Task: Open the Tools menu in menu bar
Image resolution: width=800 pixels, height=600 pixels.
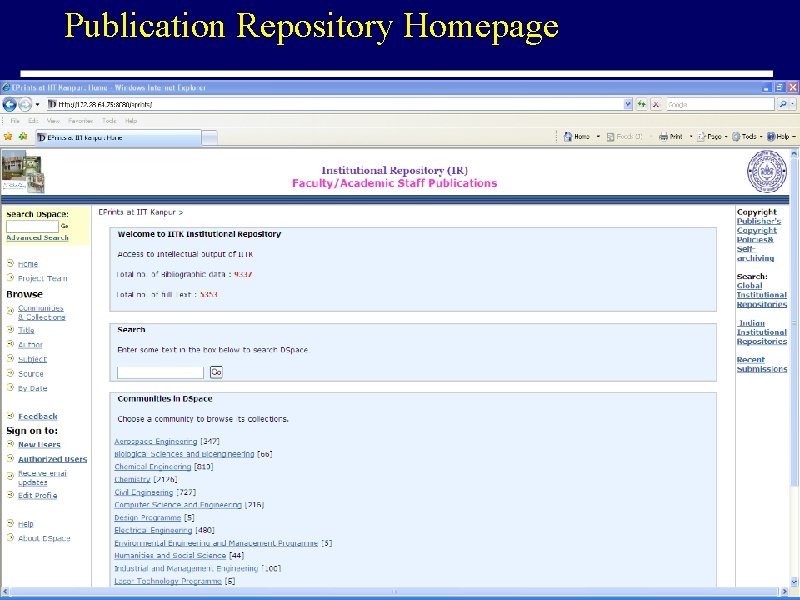Action: (x=109, y=121)
